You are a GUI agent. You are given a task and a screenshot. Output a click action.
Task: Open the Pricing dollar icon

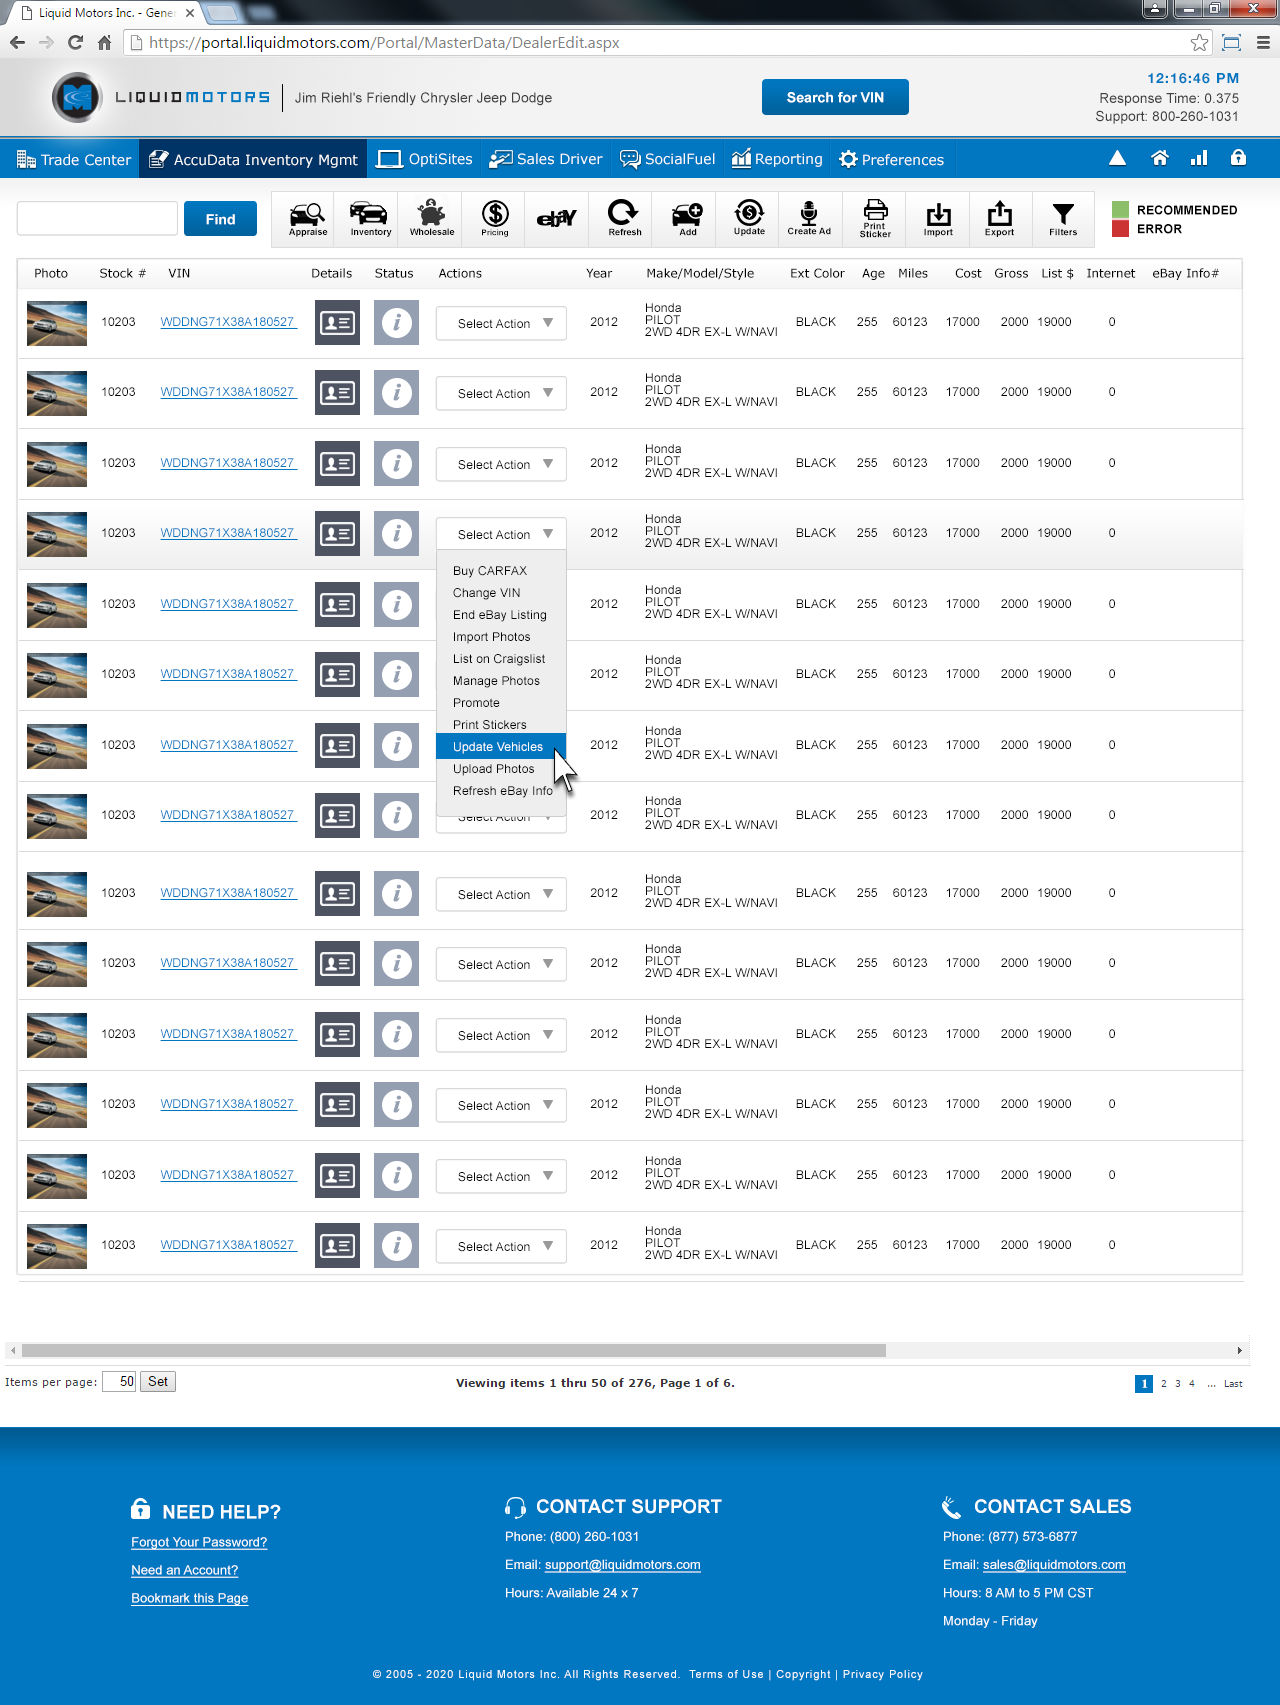click(x=495, y=218)
